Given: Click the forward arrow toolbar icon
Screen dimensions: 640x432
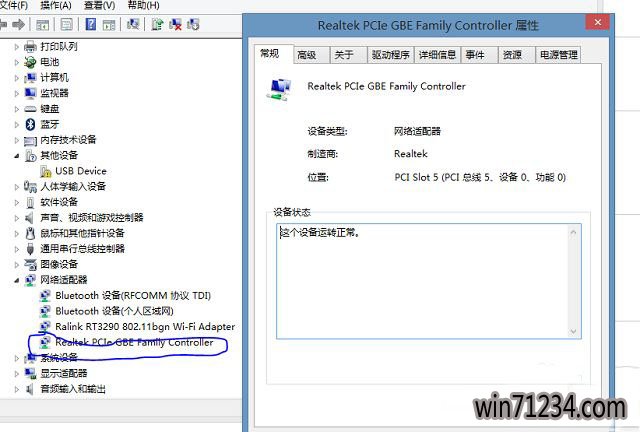Looking at the screenshot, I should click(x=18, y=25).
